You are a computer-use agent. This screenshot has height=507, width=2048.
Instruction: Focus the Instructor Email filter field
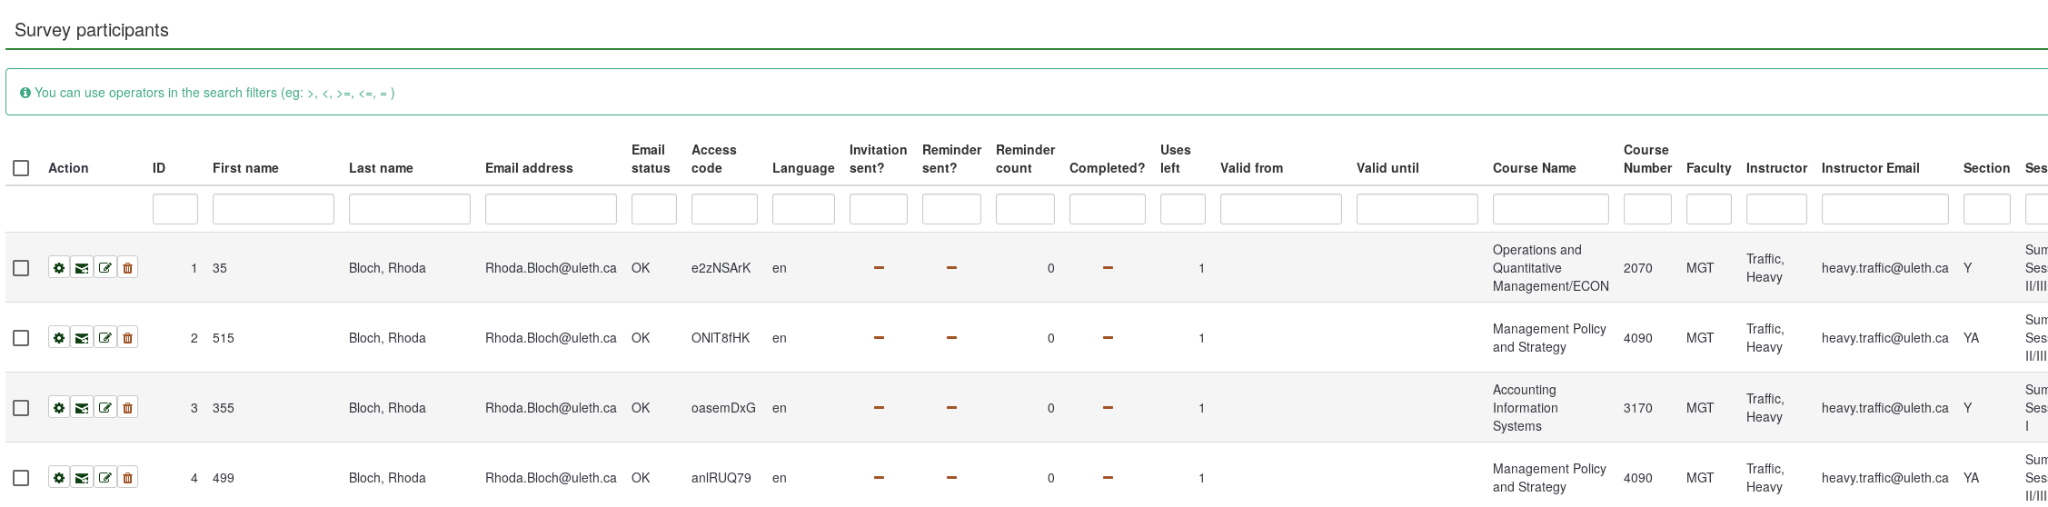click(1885, 209)
